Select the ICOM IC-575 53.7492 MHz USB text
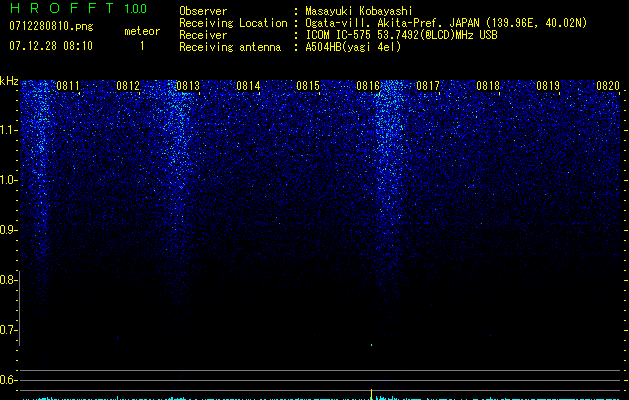 (401, 35)
